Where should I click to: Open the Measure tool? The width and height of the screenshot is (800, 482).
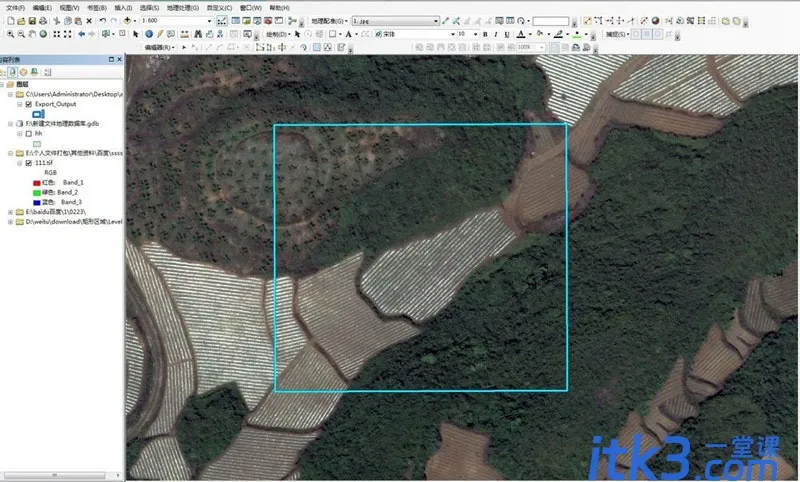[x=184, y=34]
